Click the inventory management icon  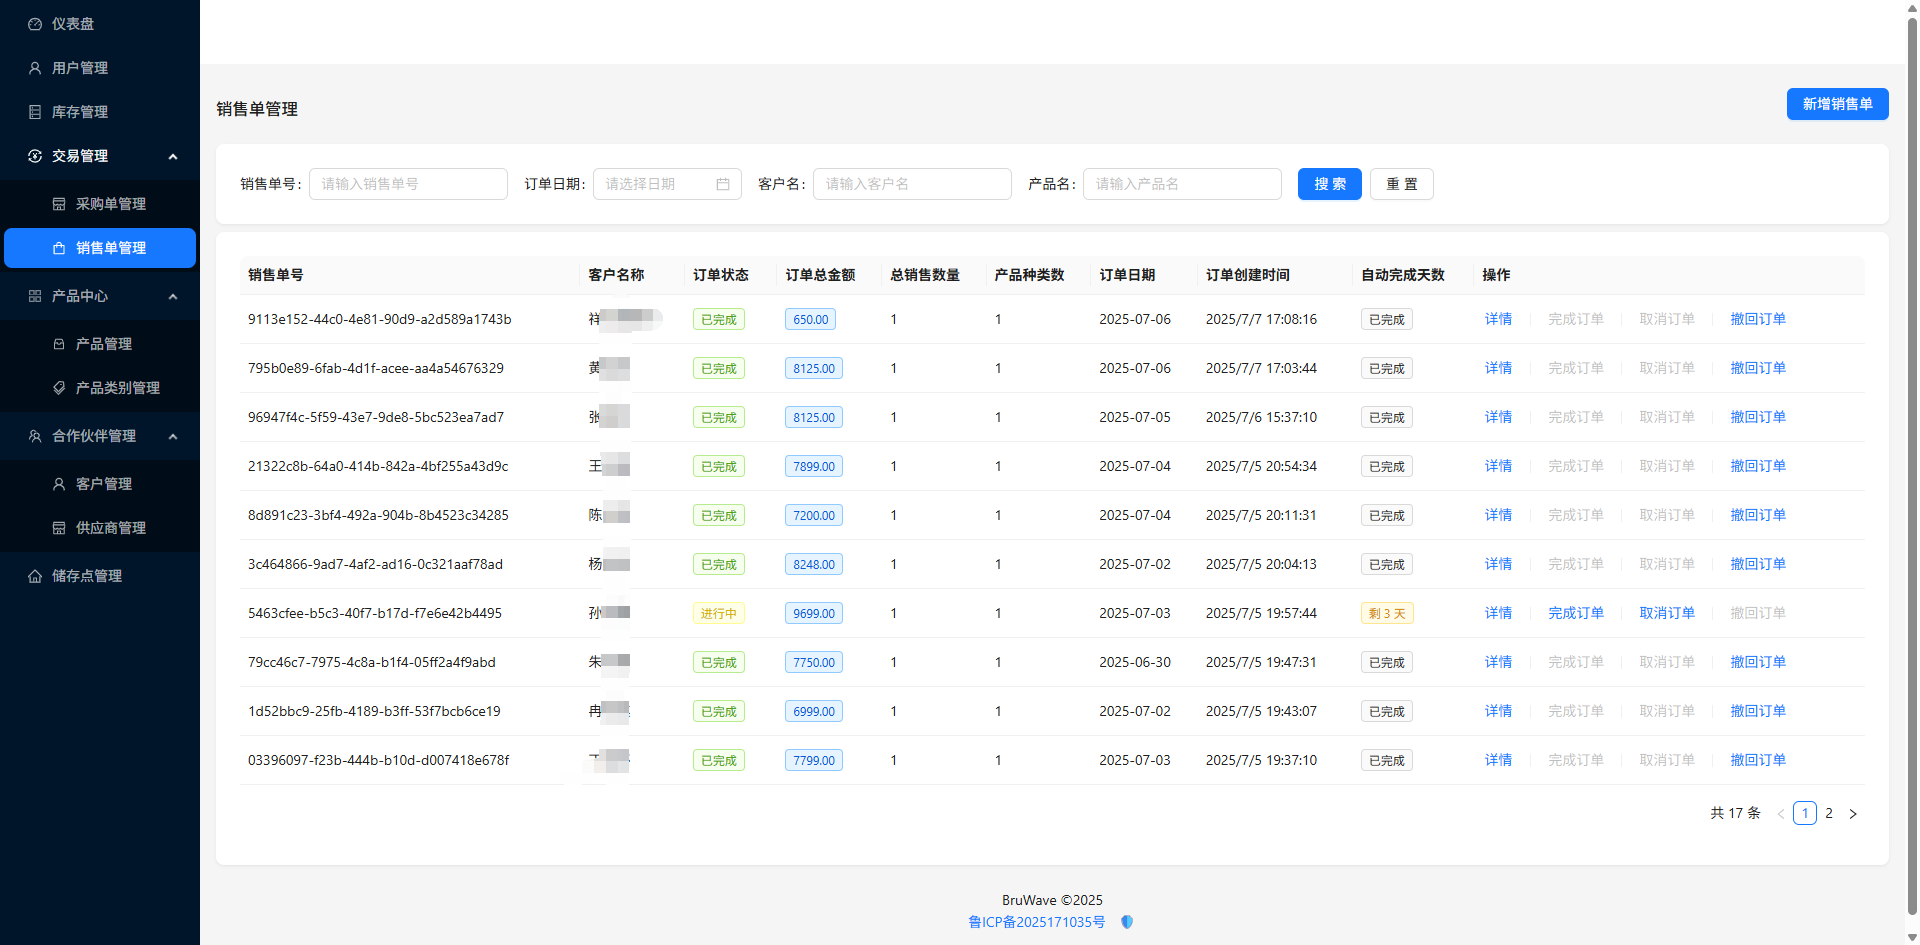[x=35, y=112]
